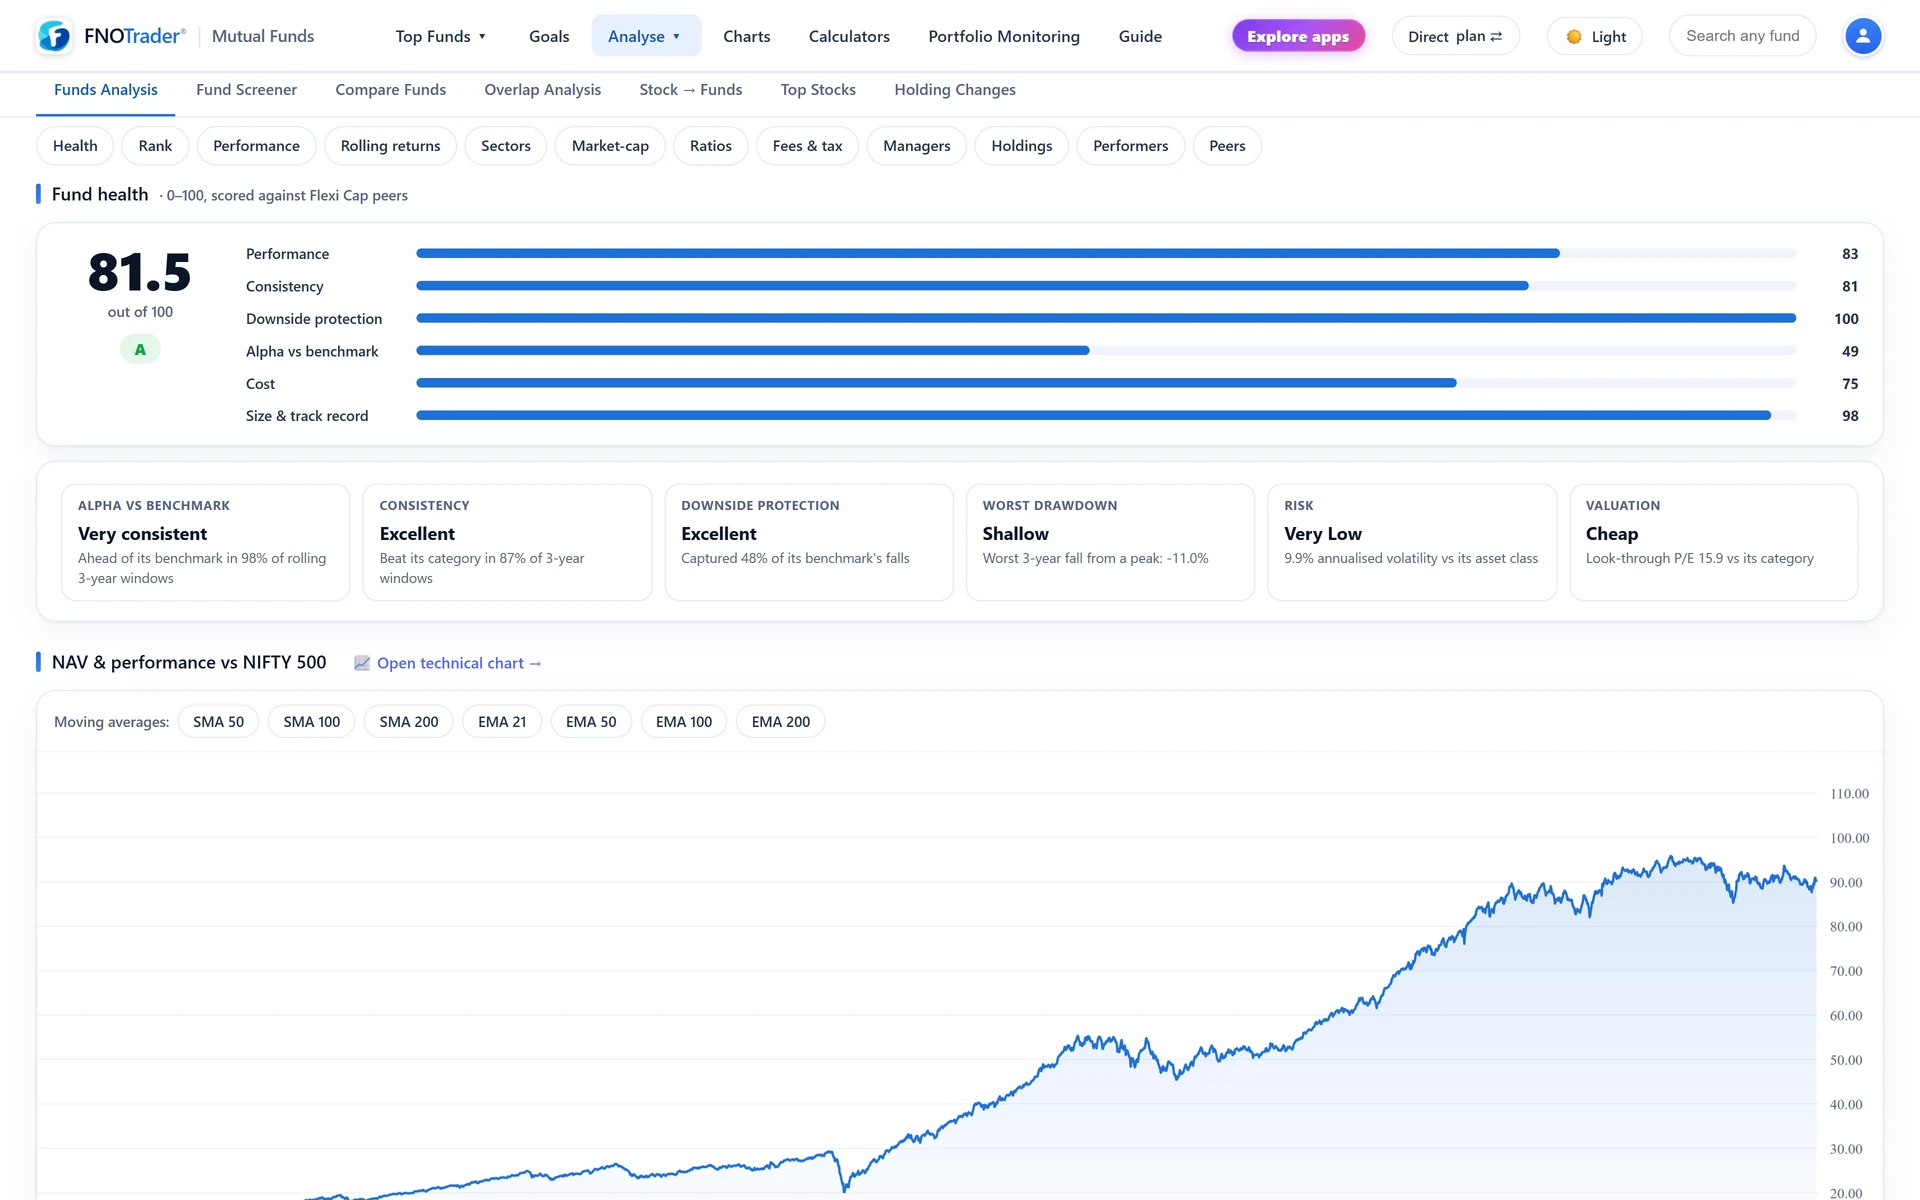Switch to the Compare Funds tab
This screenshot has width=1920, height=1200.
[x=390, y=90]
